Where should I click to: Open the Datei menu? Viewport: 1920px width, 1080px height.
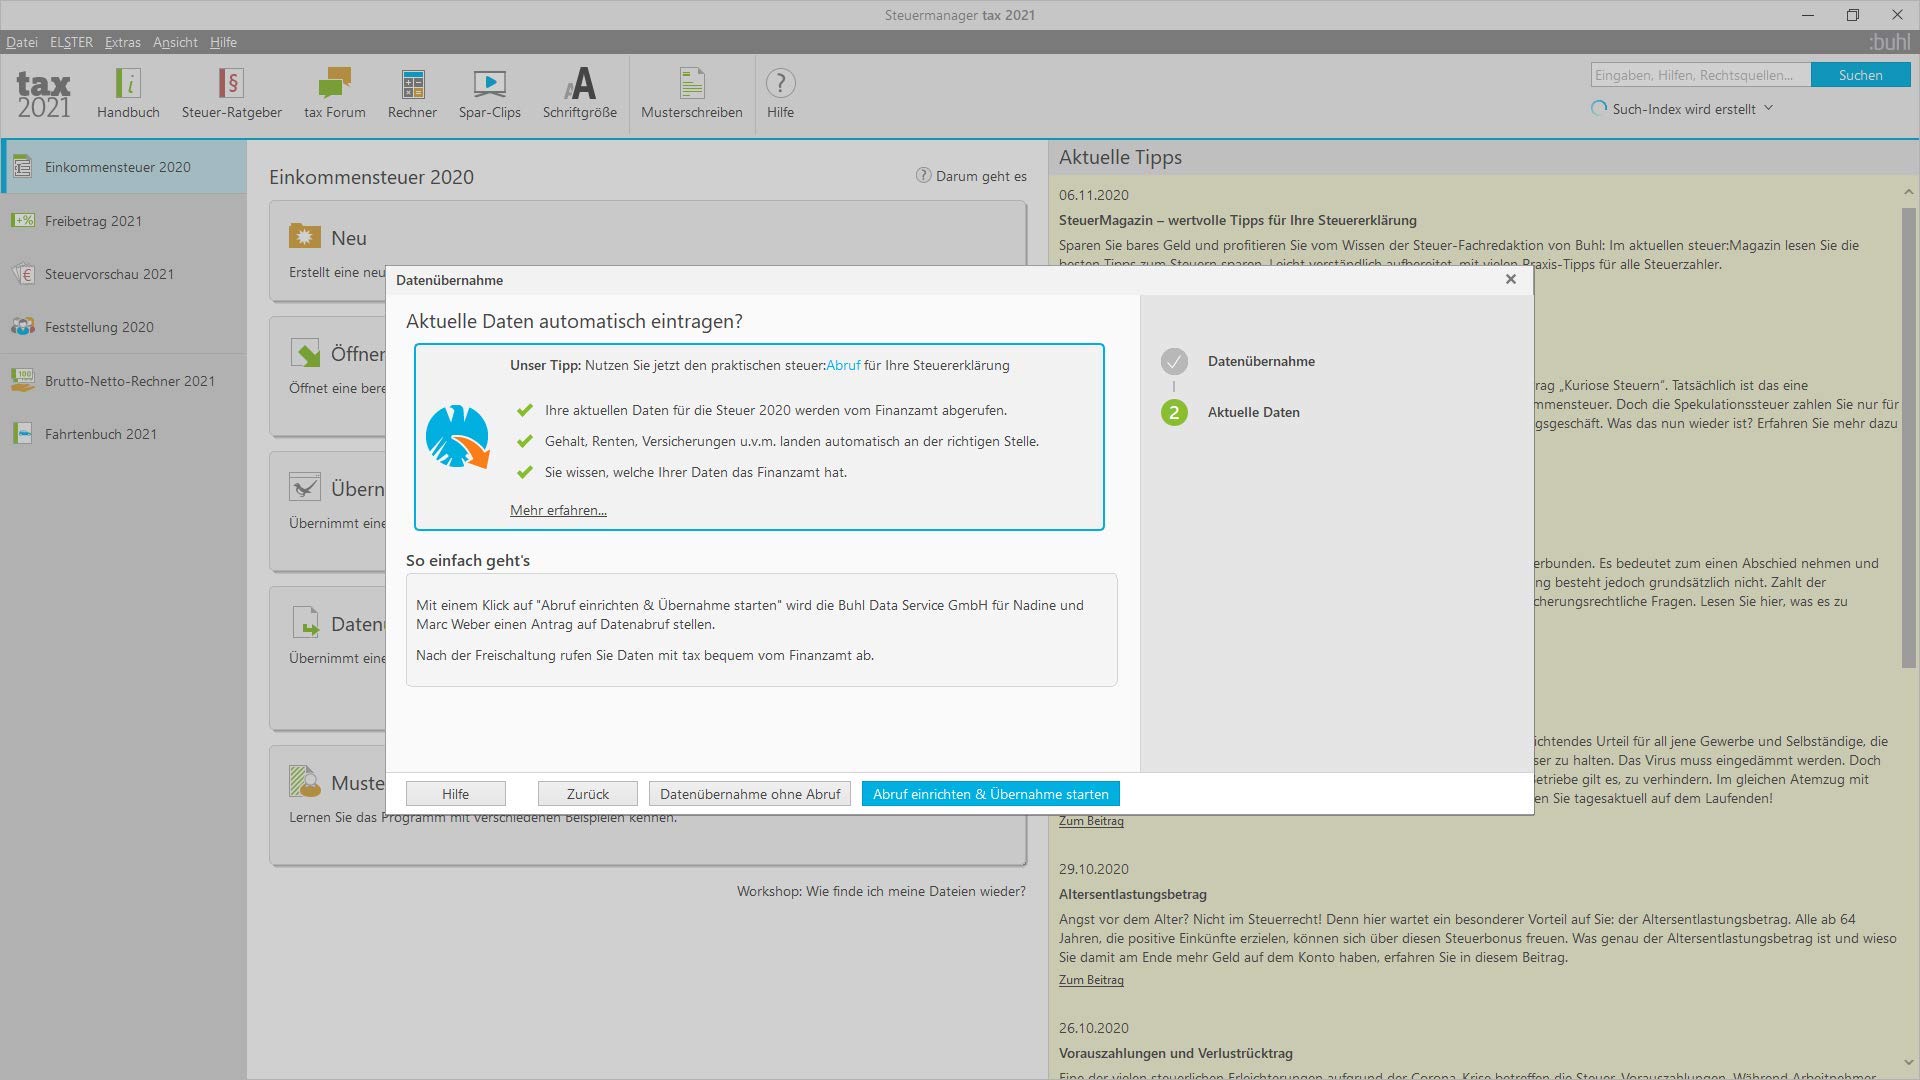pyautogui.click(x=22, y=42)
